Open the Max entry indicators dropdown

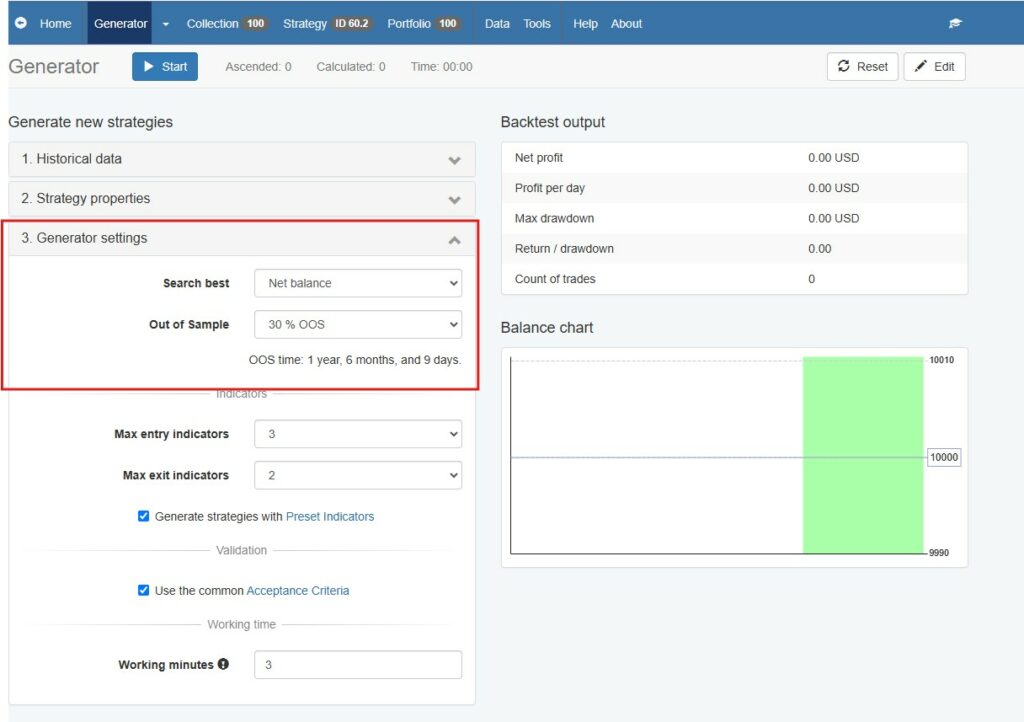[x=358, y=434]
